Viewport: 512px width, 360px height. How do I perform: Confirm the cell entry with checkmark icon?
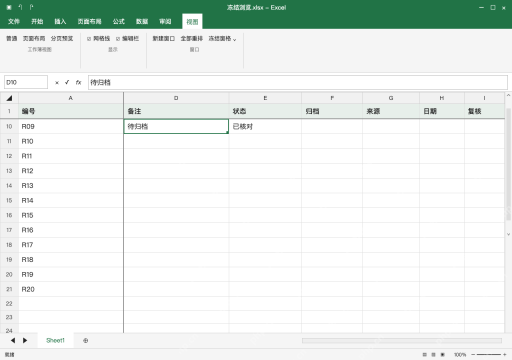pos(67,82)
